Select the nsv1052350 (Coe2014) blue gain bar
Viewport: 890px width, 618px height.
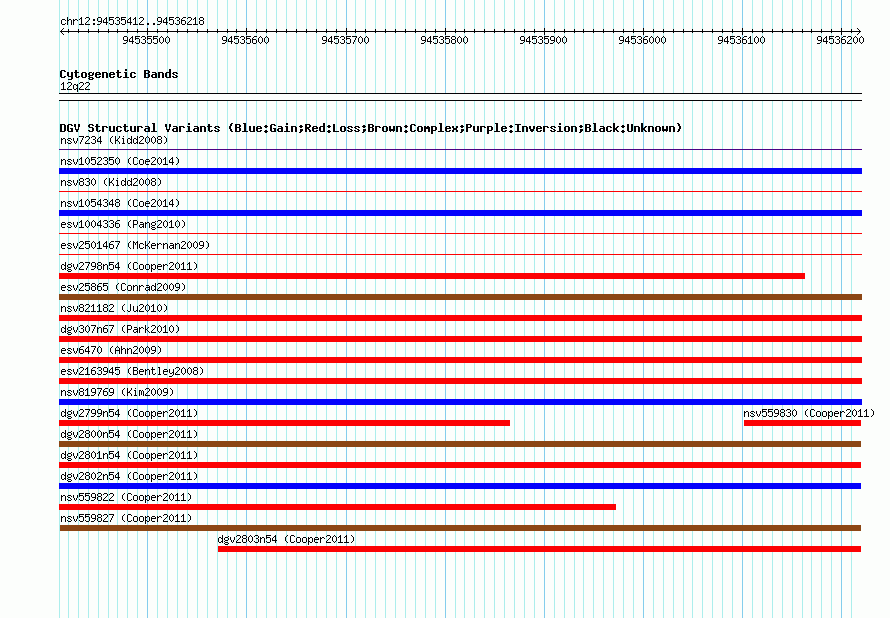coord(460,171)
